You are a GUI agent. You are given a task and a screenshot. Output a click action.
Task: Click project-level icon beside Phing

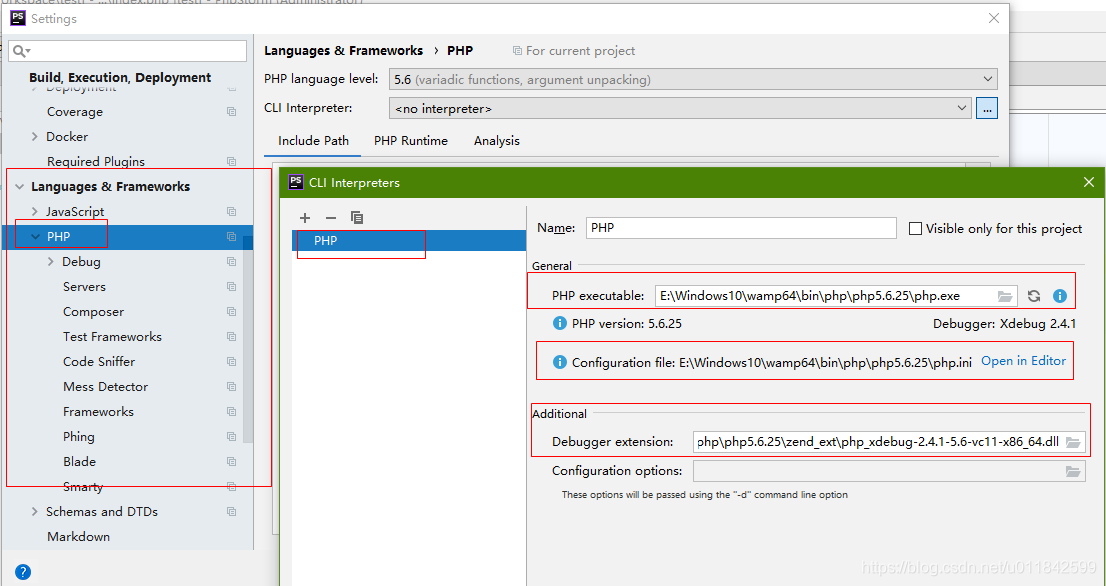[231, 437]
